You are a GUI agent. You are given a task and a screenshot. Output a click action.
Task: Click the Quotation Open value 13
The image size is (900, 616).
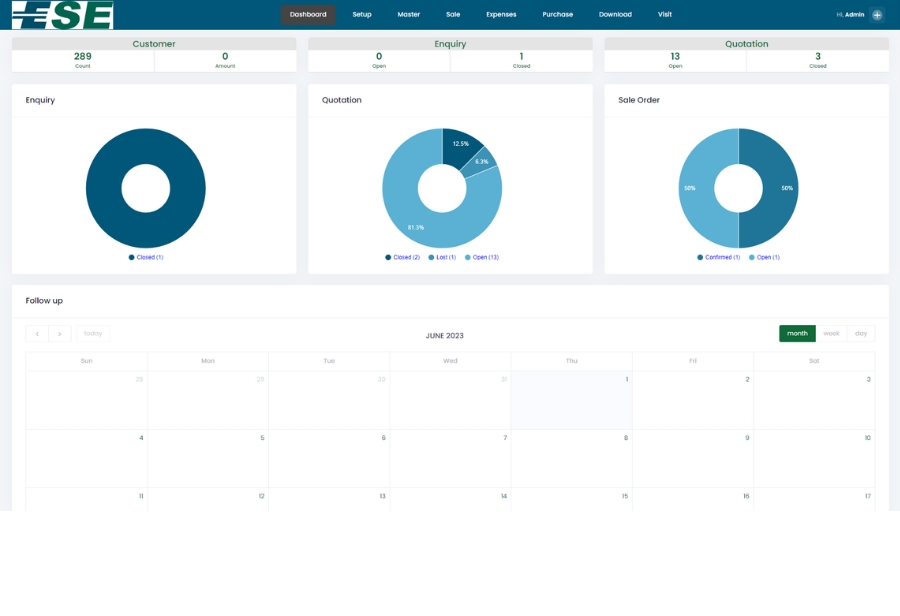pos(675,56)
